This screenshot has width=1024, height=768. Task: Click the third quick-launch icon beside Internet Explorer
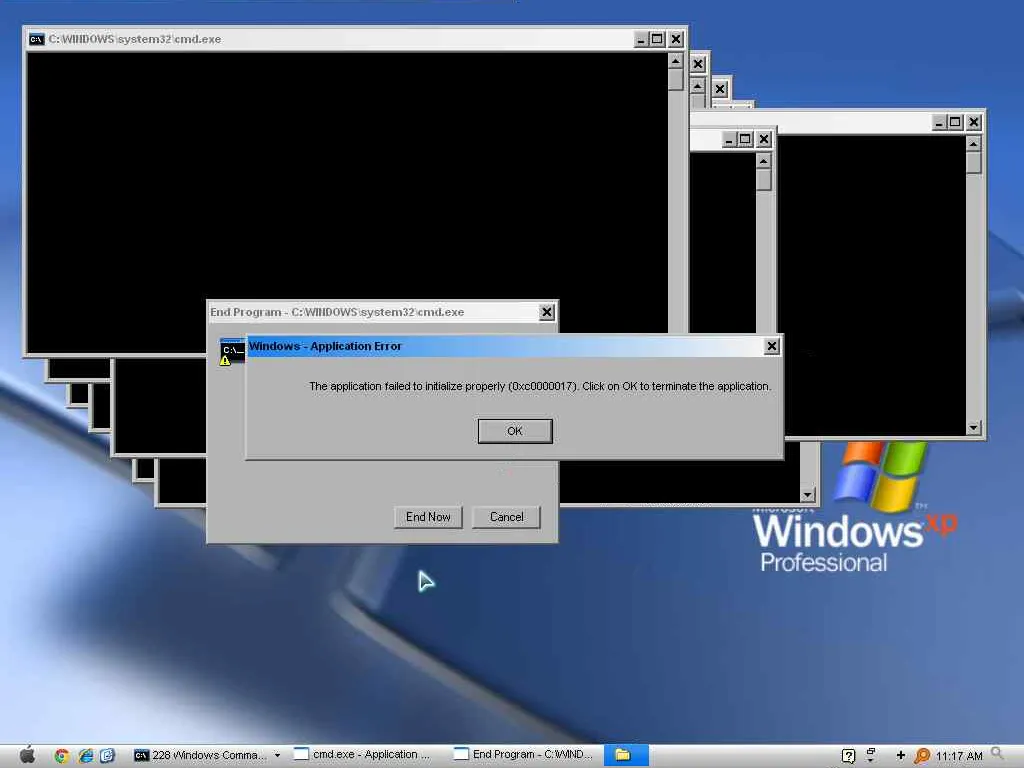point(108,756)
